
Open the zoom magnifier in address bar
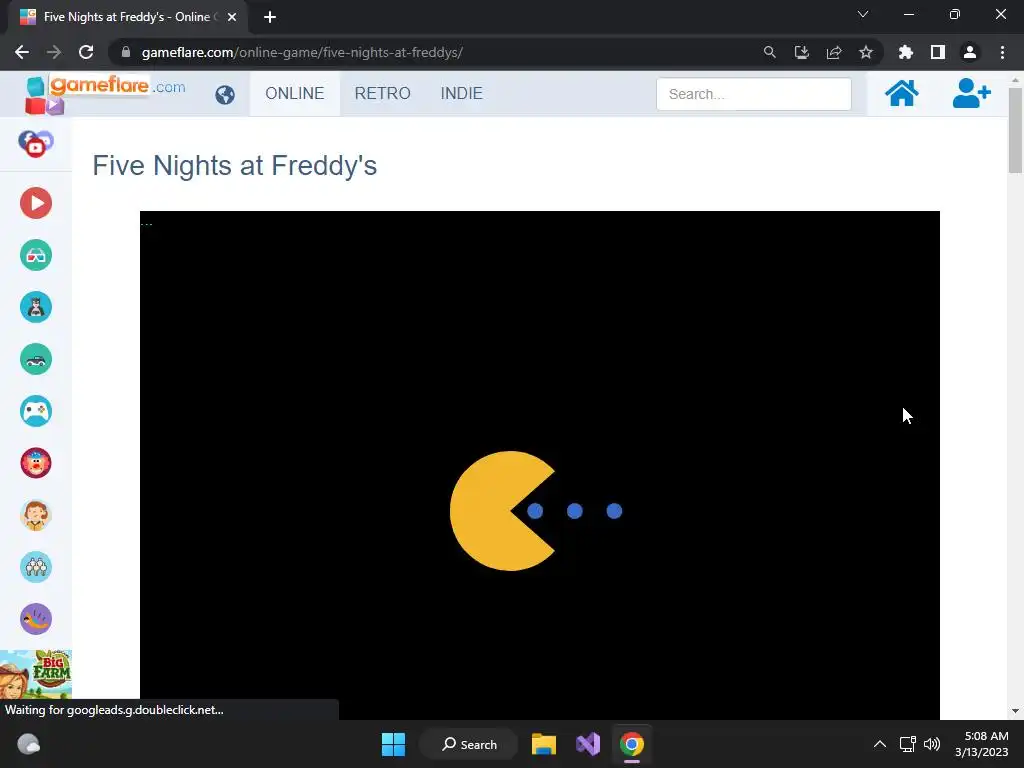coord(769,52)
